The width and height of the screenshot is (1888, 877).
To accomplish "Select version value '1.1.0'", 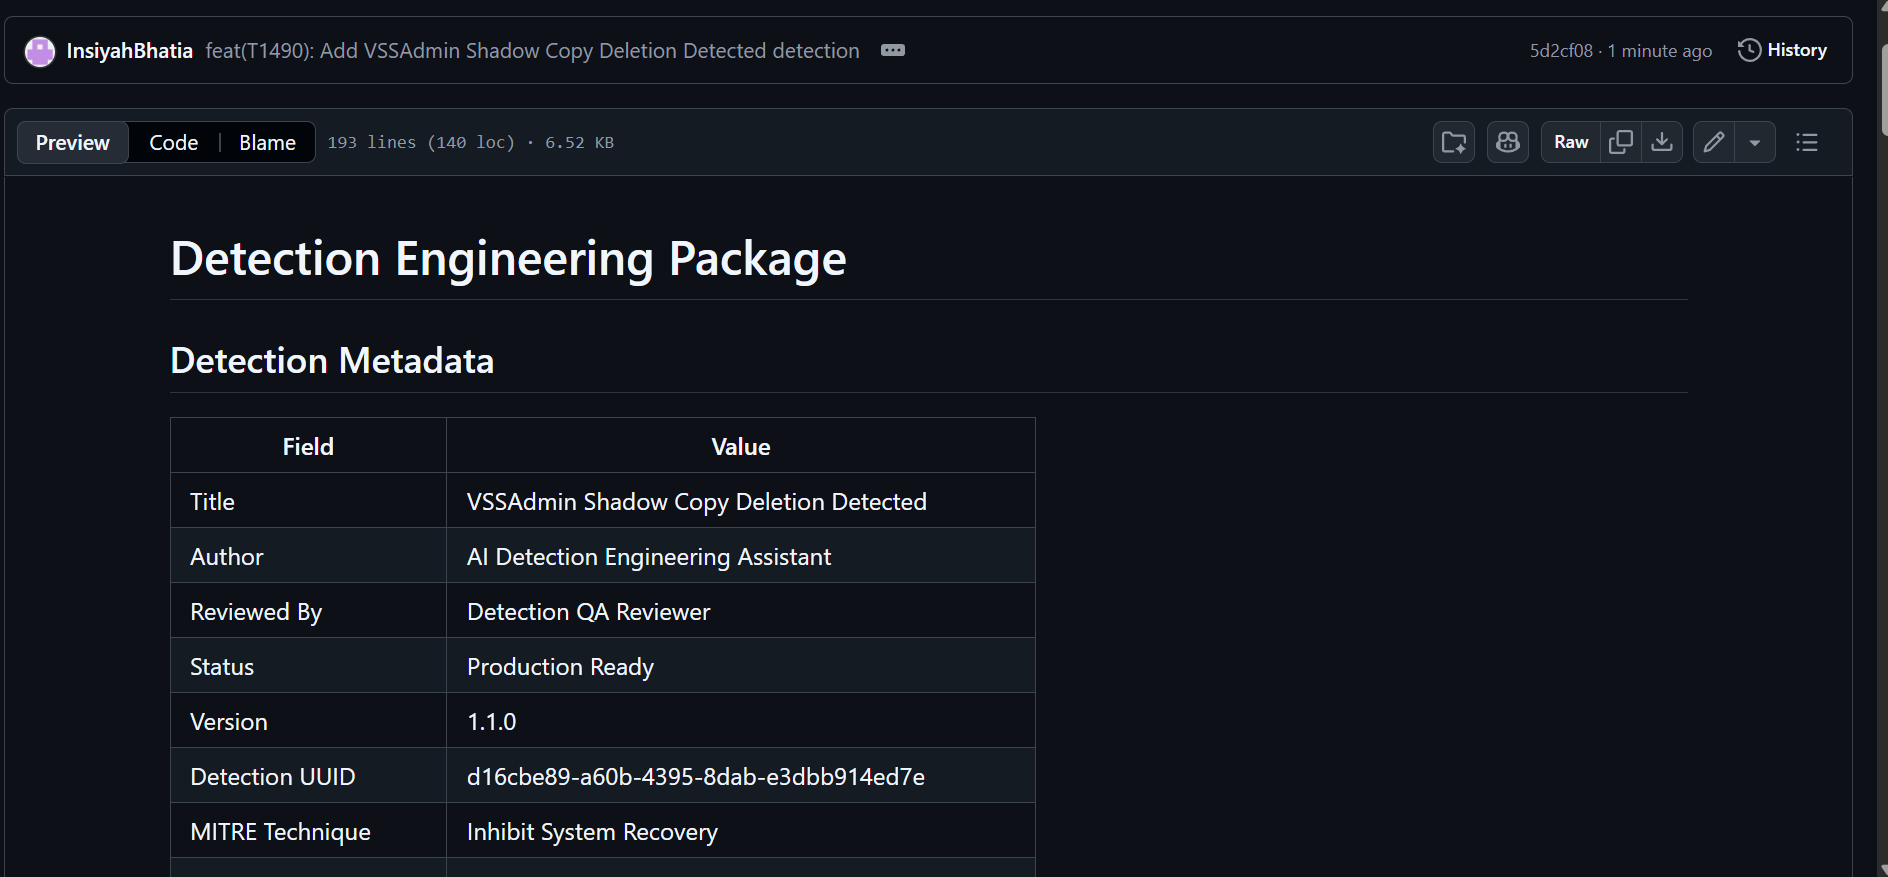I will [x=491, y=722].
